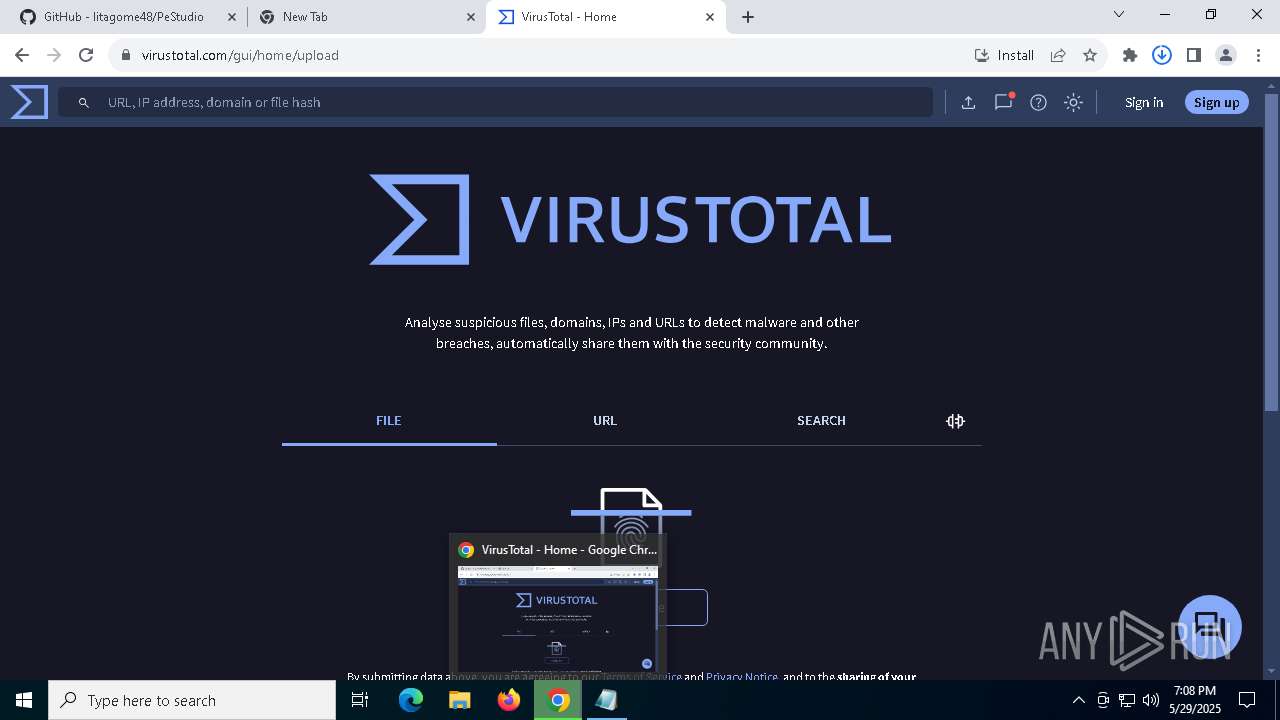This screenshot has height=720, width=1280.
Task: Open the tab search chevron dropdown
Action: [x=1119, y=14]
